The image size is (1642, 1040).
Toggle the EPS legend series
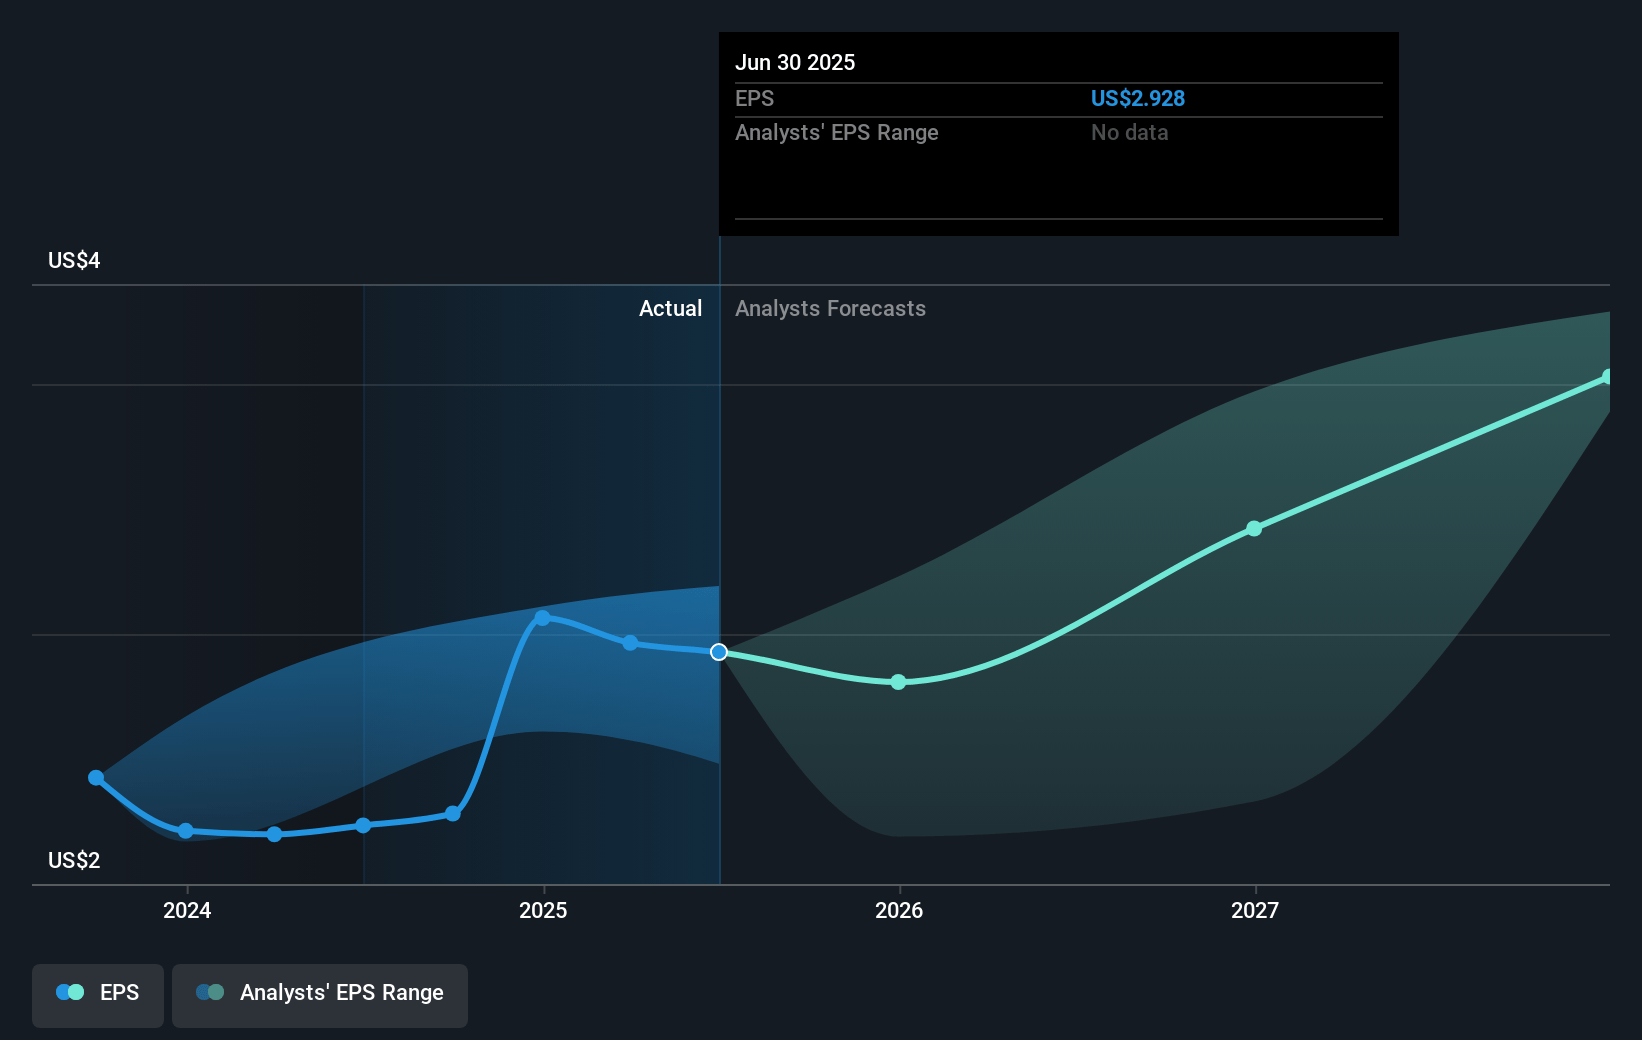coord(98,995)
